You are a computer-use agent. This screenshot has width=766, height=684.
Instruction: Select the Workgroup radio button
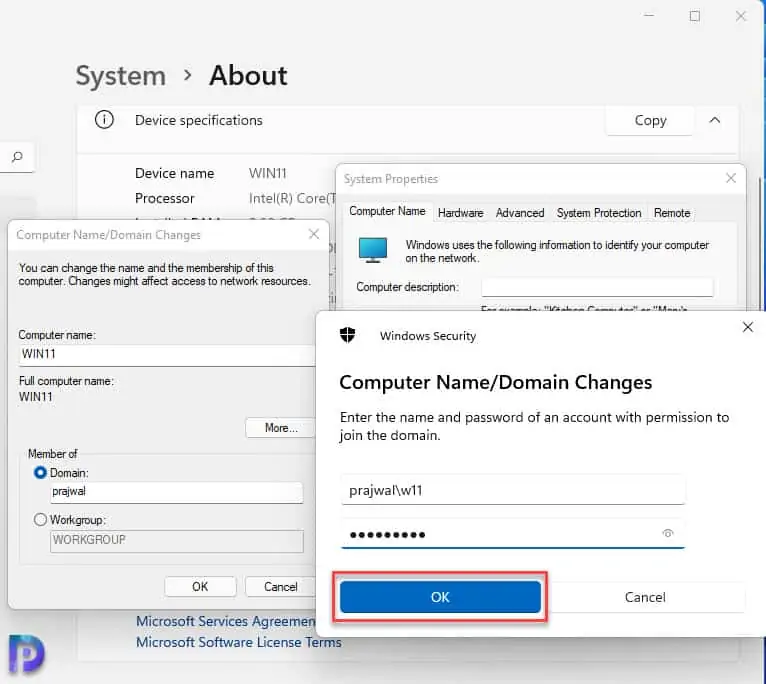[x=41, y=520]
